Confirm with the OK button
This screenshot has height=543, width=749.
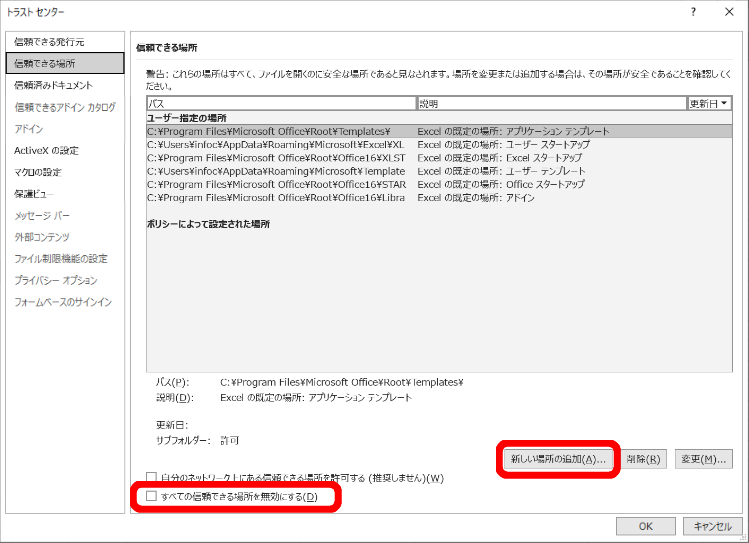645,526
